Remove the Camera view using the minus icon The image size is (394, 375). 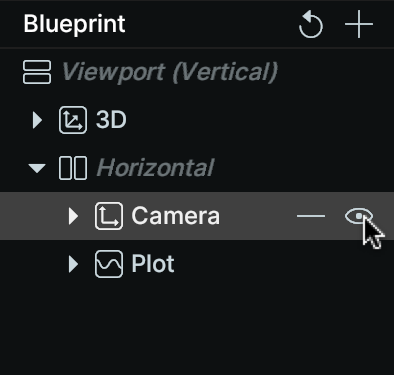pos(311,216)
